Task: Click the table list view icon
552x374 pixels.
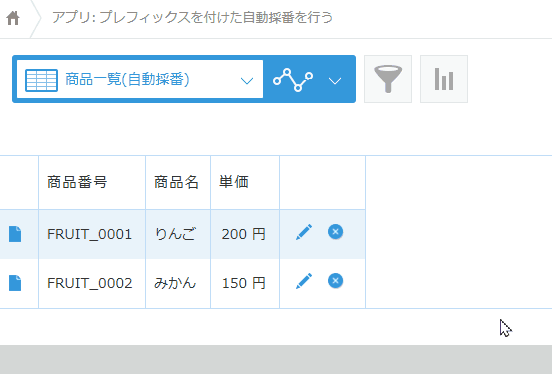Action: pos(42,80)
